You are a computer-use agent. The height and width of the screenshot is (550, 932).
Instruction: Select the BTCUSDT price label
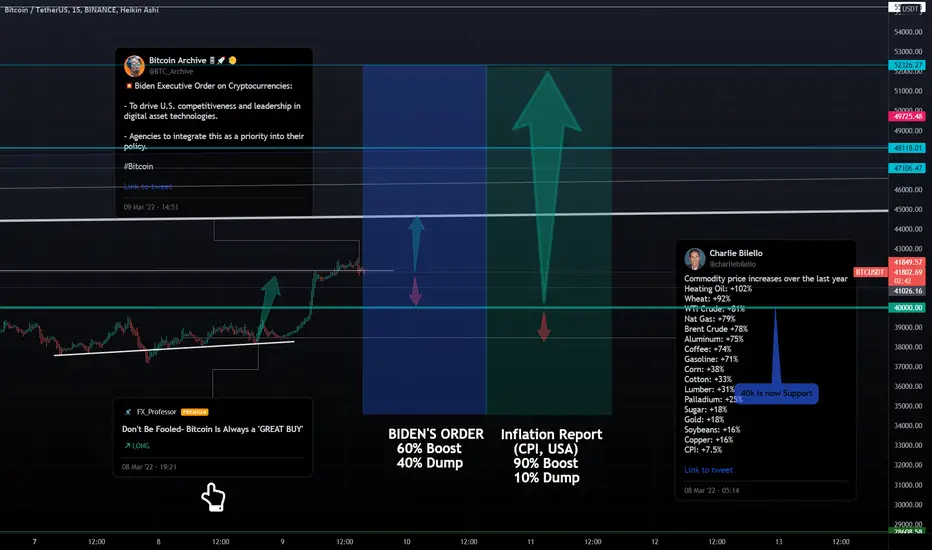coord(870,272)
